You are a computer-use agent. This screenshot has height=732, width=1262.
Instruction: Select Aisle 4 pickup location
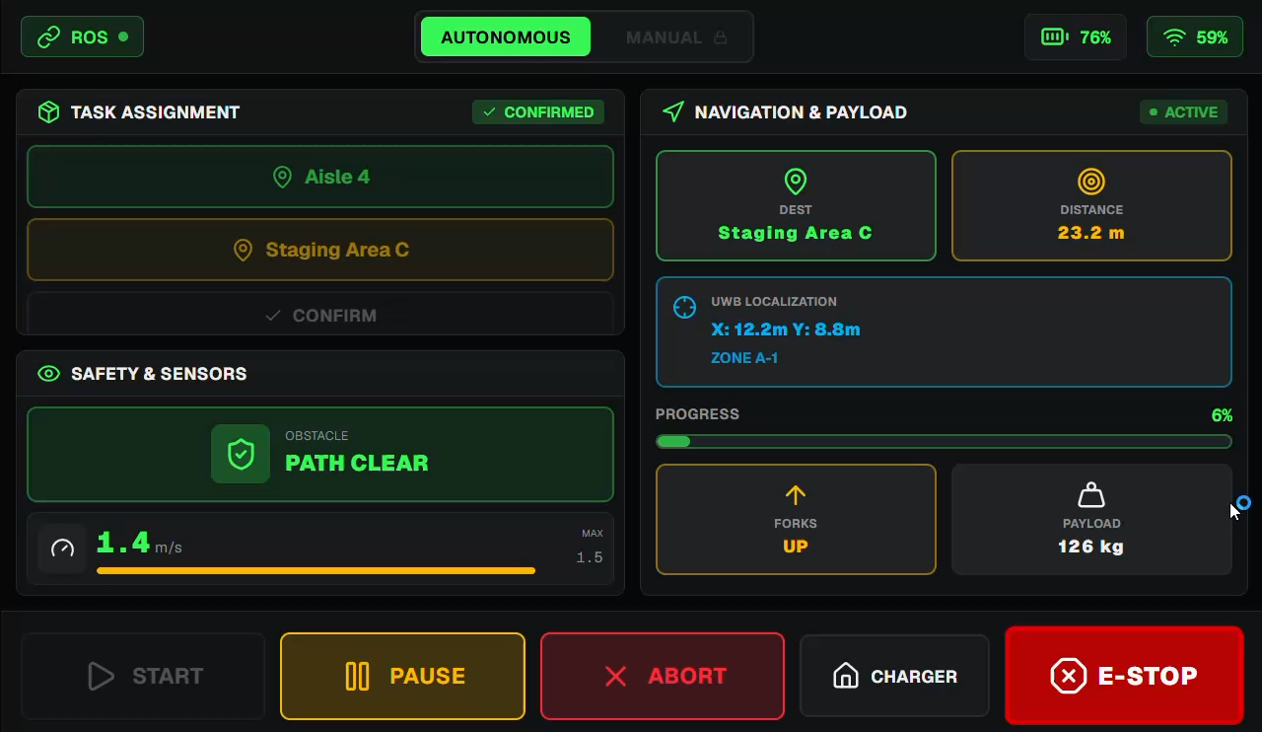320,177
